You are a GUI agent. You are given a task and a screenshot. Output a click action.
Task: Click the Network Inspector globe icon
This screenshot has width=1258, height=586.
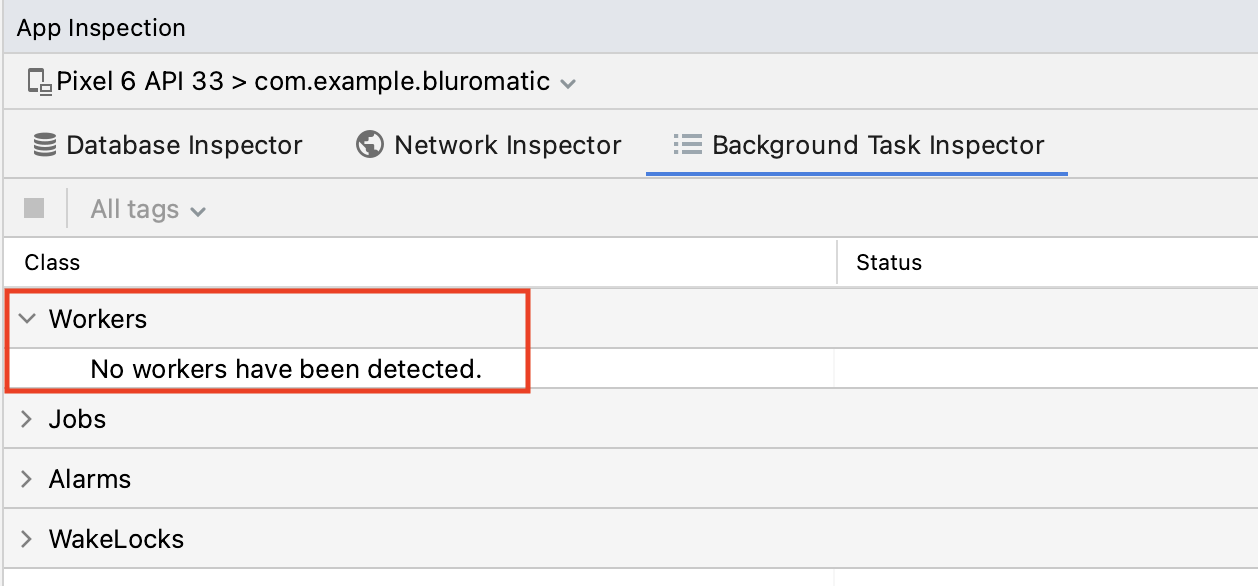coord(370,145)
